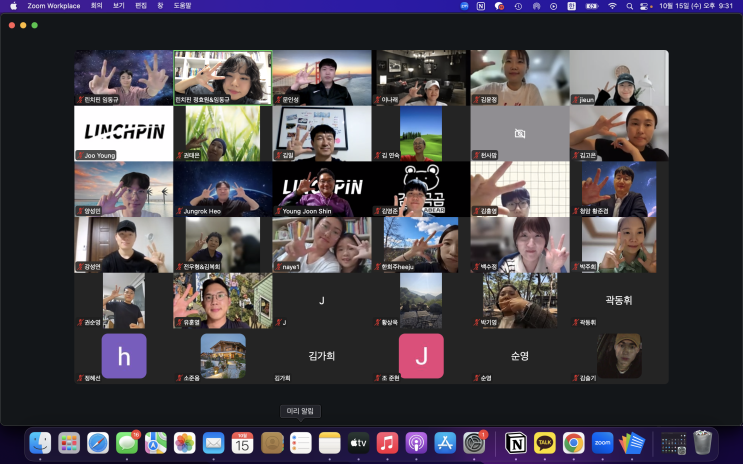The width and height of the screenshot is (743, 464).
Task: Open the App Store dock icon
Action: pyautogui.click(x=446, y=442)
